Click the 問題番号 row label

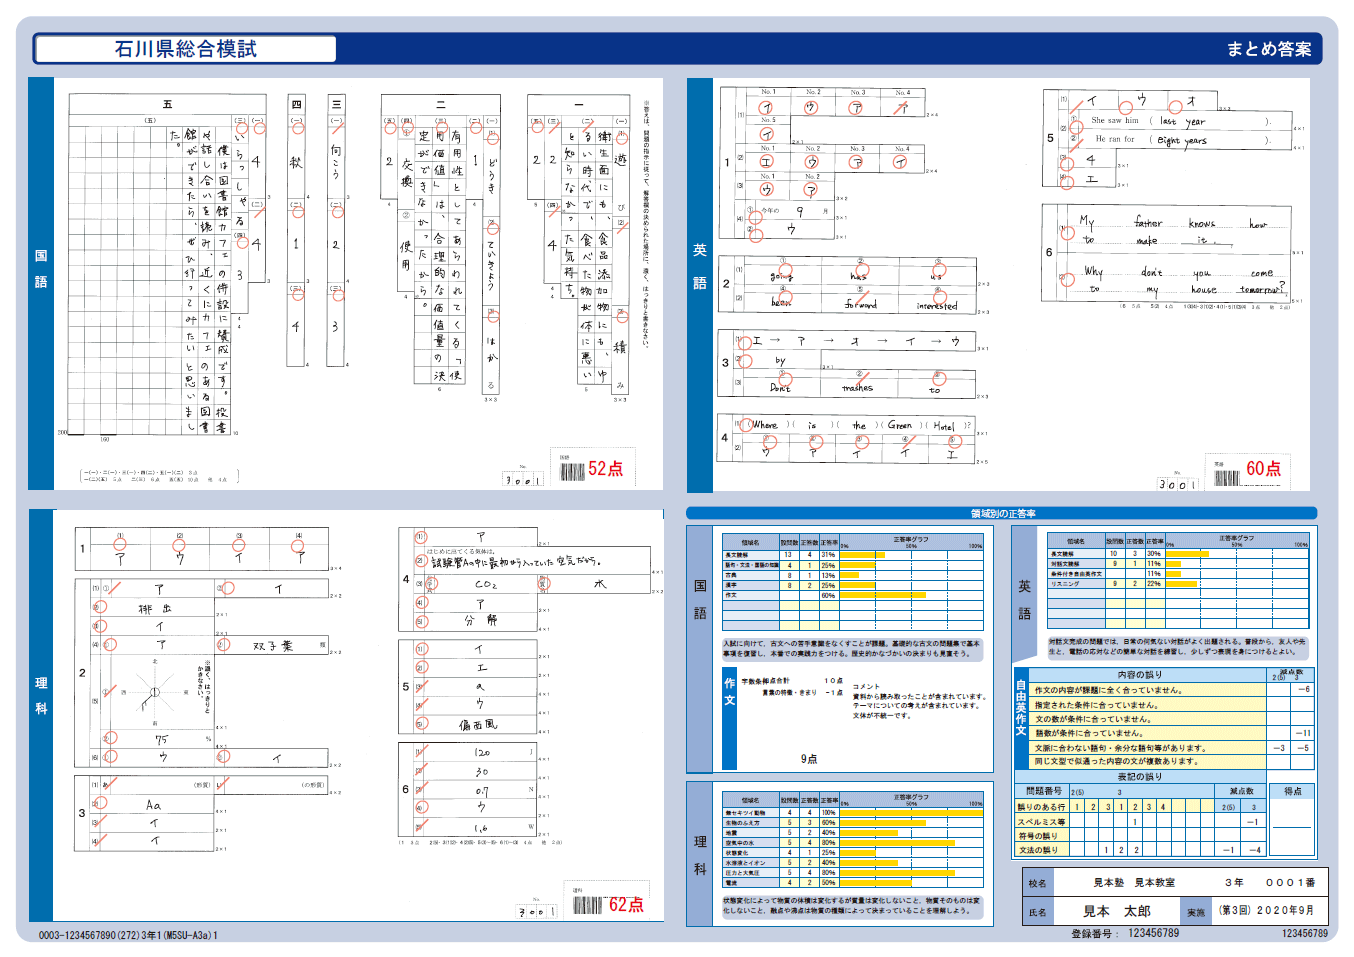tap(1043, 791)
